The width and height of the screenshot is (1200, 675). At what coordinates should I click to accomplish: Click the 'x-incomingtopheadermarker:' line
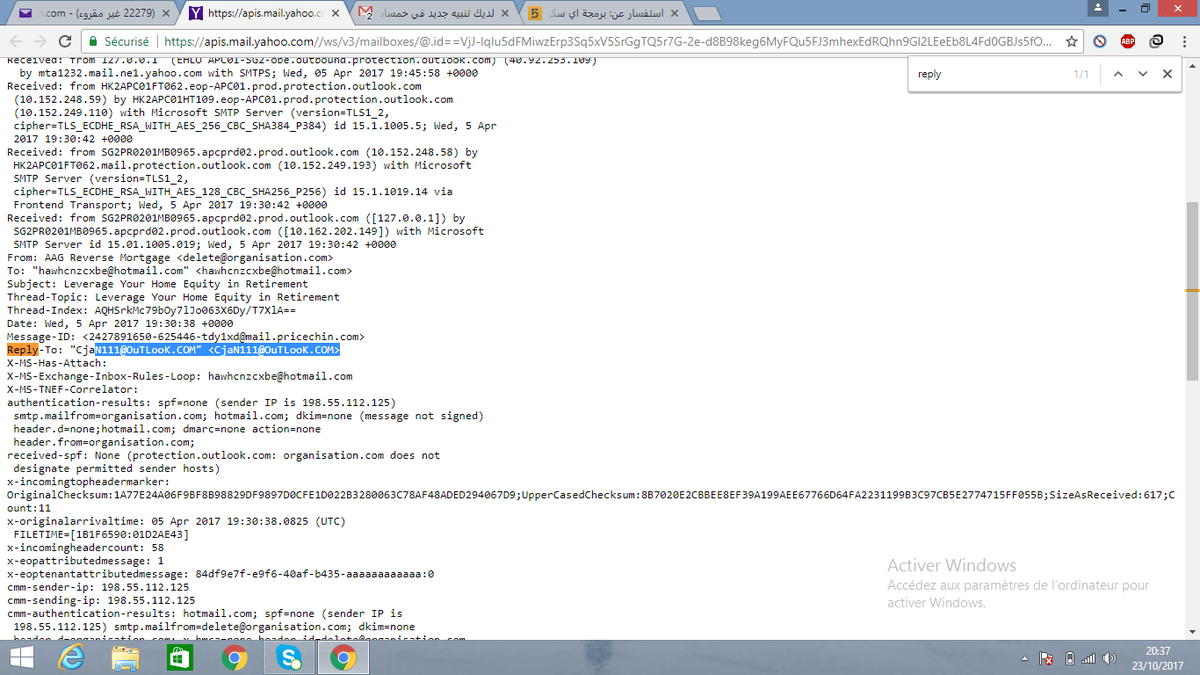(x=88, y=481)
